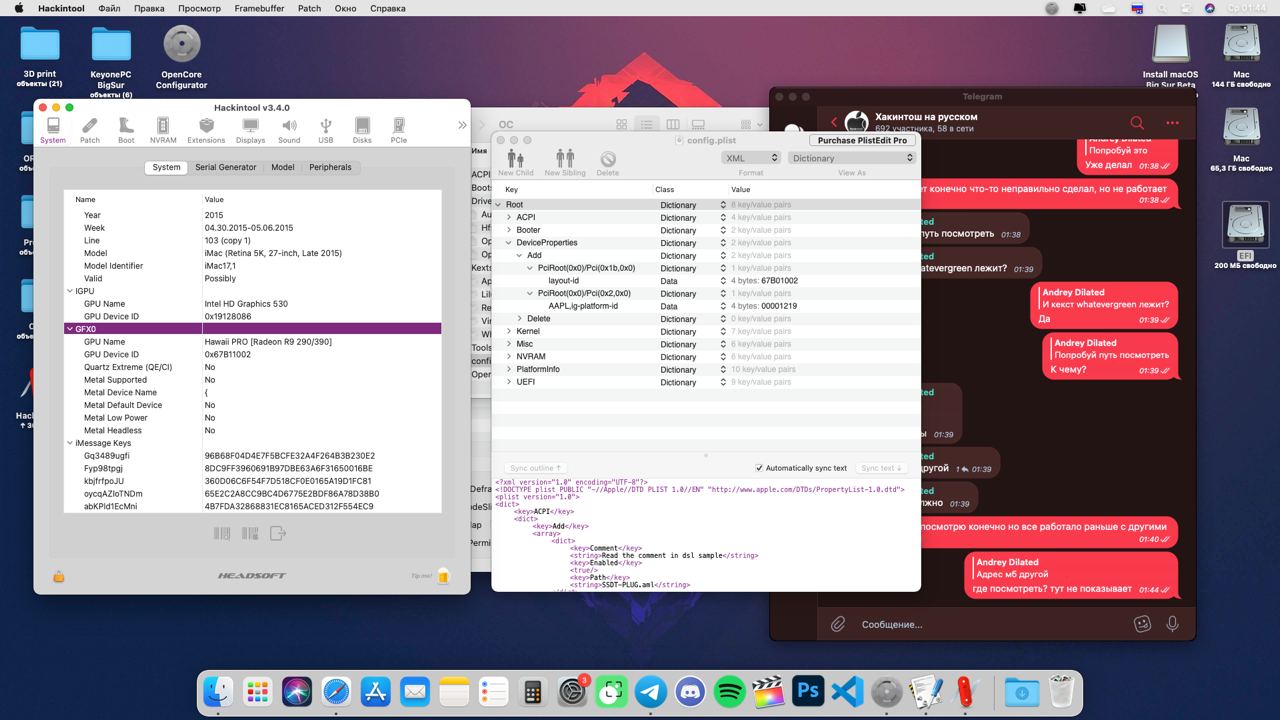
Task: Open Discord from the Dock
Action: click(x=690, y=692)
